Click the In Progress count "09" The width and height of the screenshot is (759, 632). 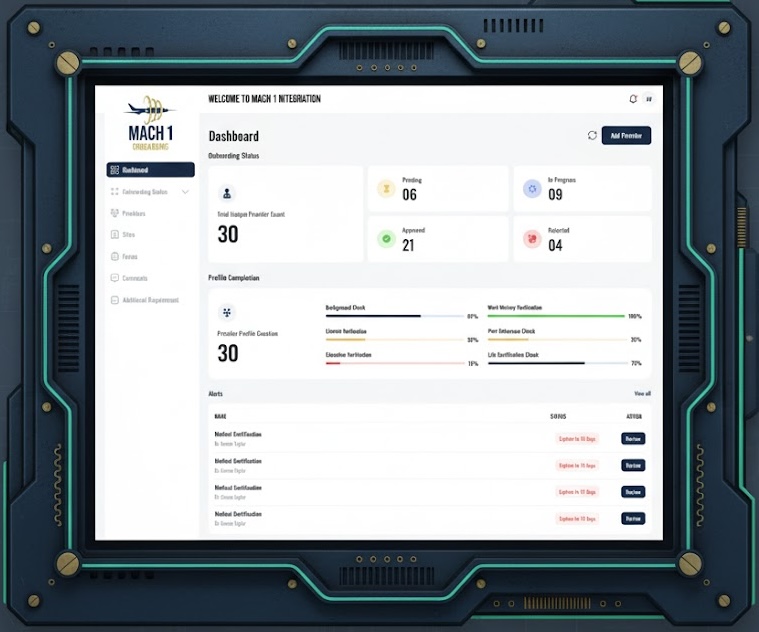555,195
